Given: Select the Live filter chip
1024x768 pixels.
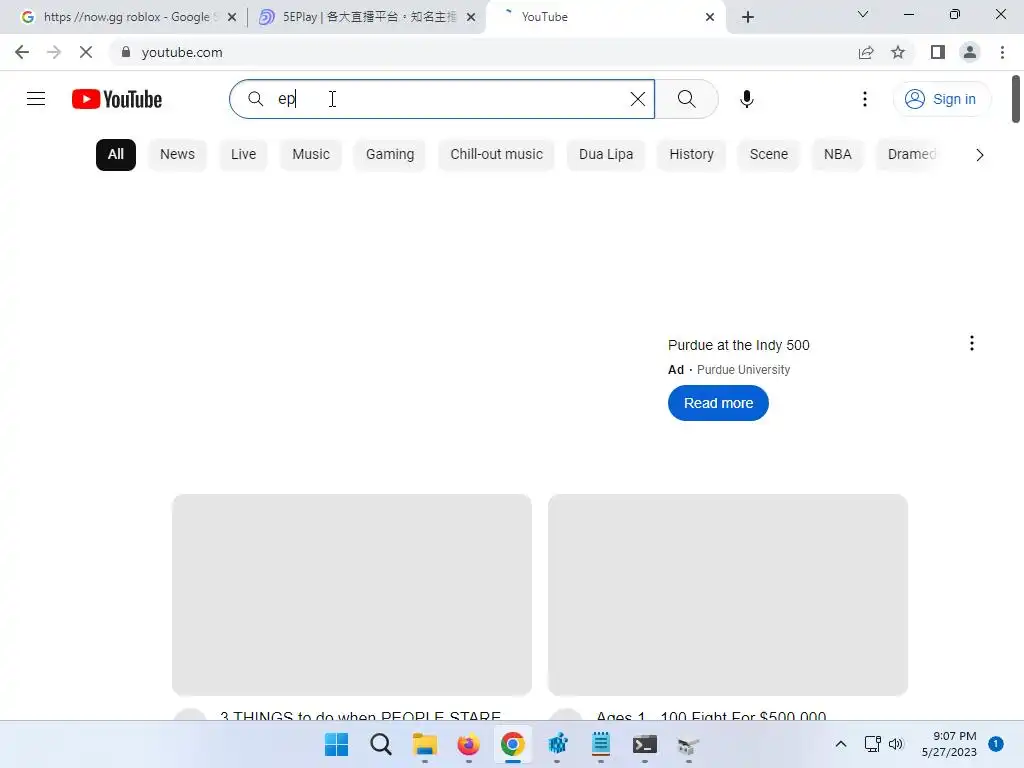Looking at the screenshot, I should click(244, 155).
